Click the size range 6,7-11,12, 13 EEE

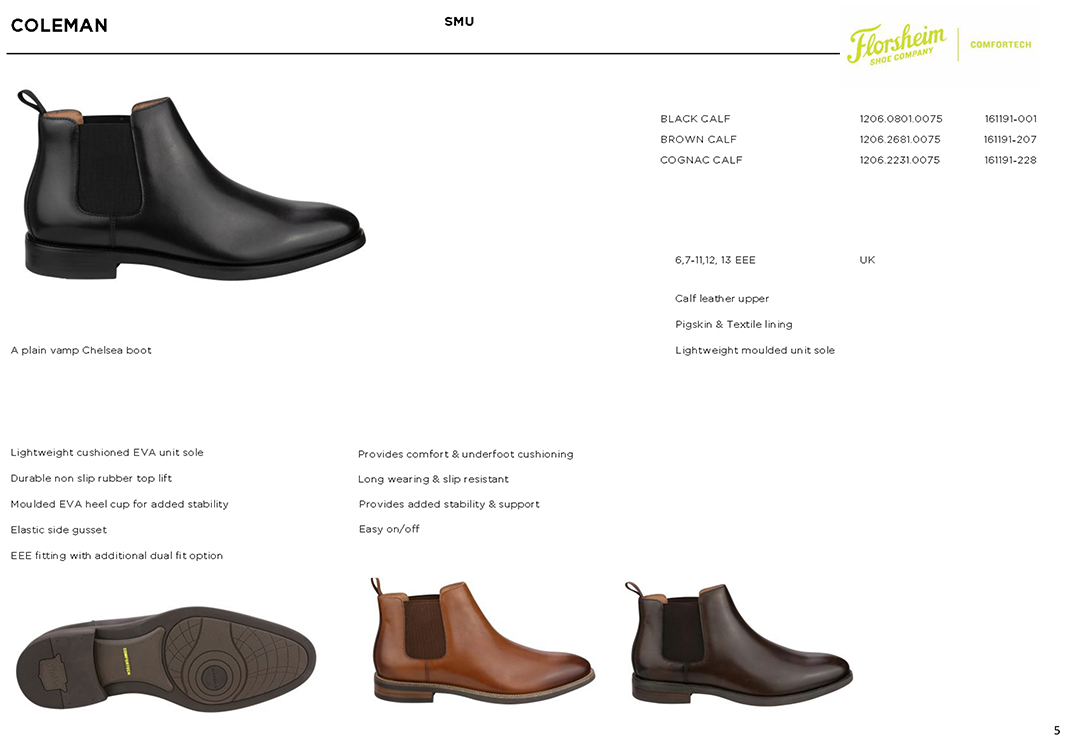715,260
